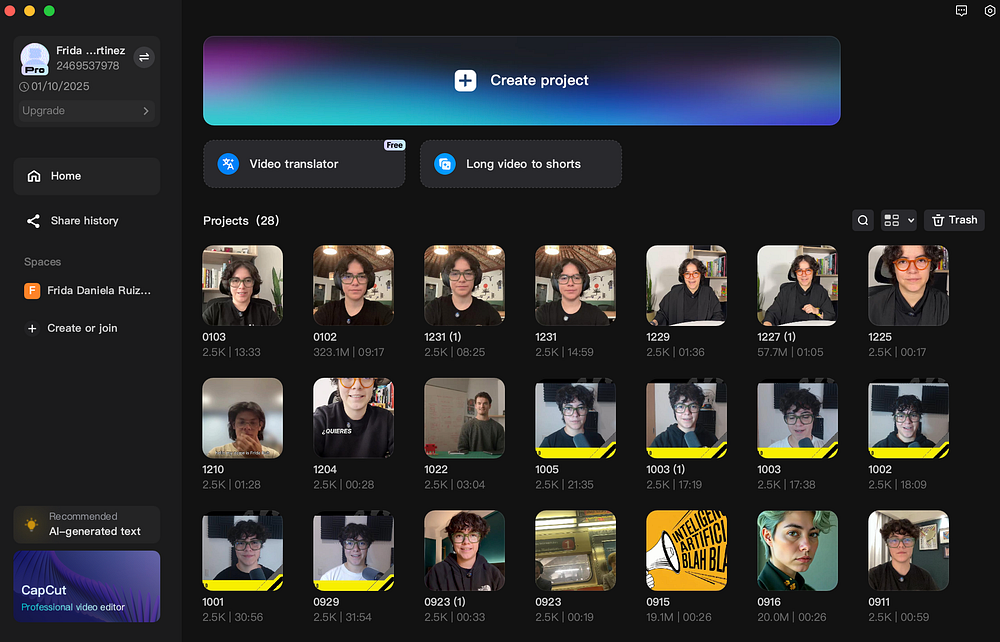
Task: Open project 0103 thumbnail
Action: click(x=242, y=286)
